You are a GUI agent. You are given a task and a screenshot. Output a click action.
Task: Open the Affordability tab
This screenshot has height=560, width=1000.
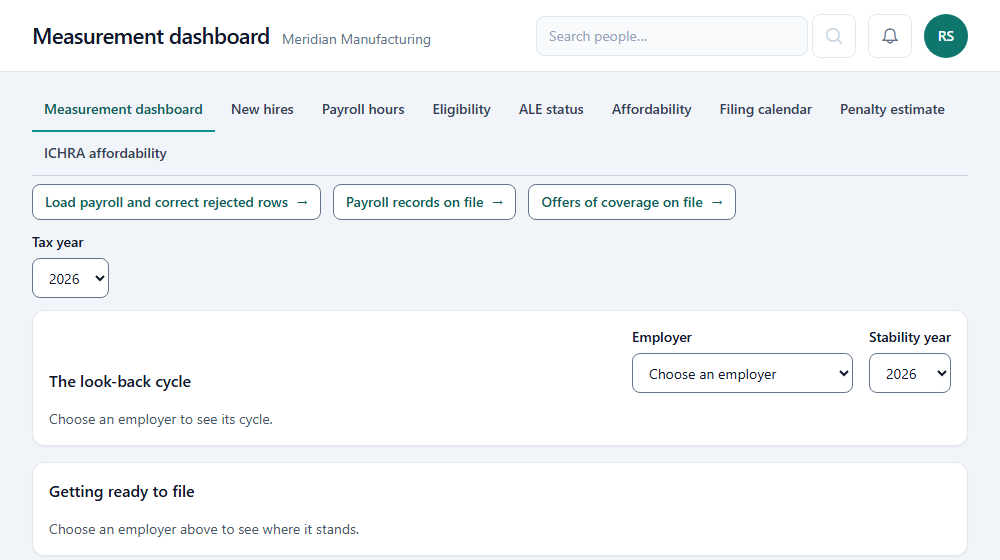click(x=651, y=110)
